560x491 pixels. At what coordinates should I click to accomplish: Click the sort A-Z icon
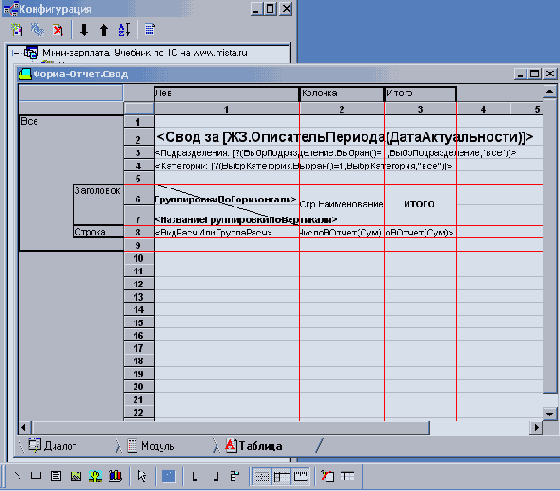point(124,30)
